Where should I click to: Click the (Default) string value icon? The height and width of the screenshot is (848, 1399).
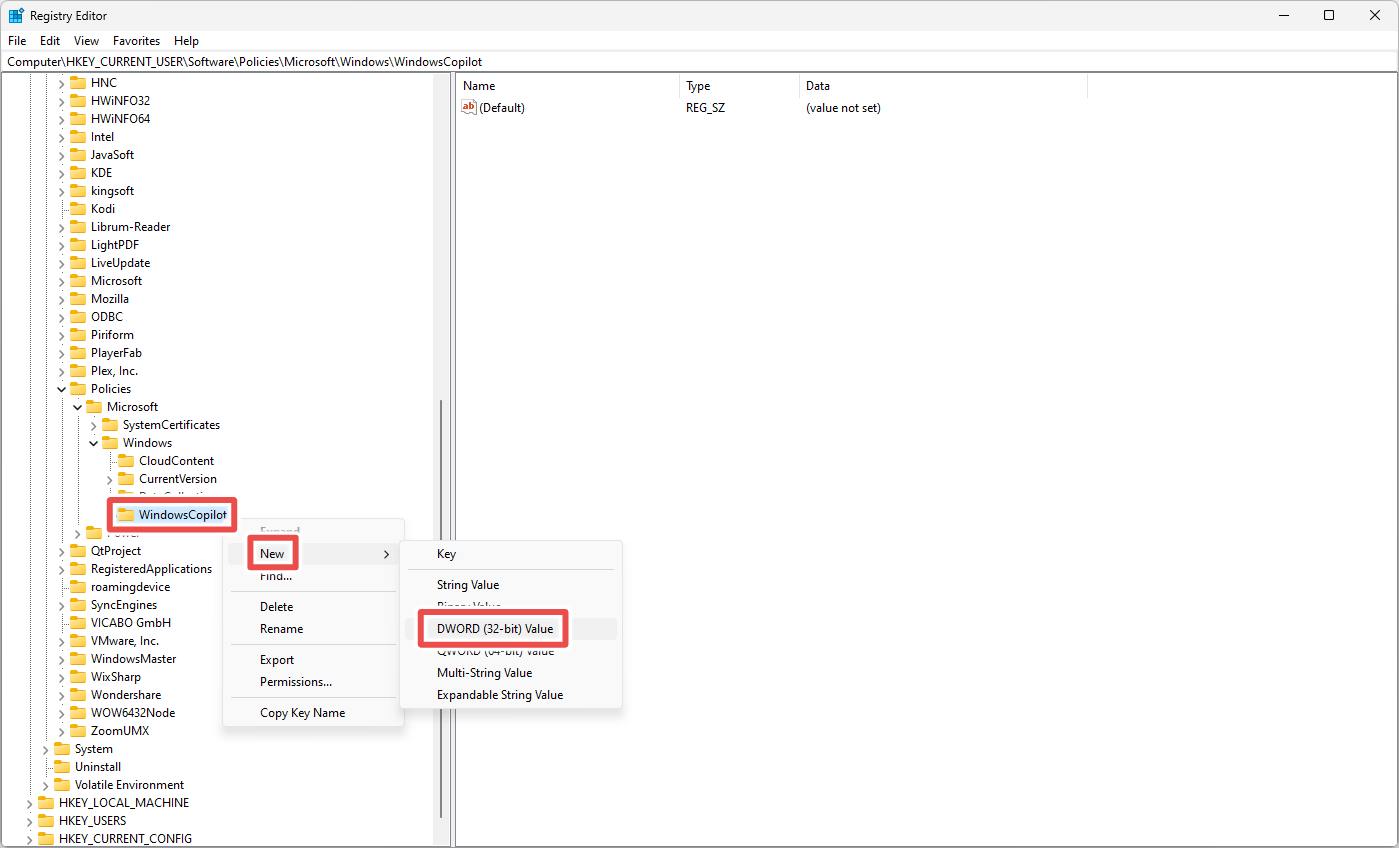coord(469,107)
